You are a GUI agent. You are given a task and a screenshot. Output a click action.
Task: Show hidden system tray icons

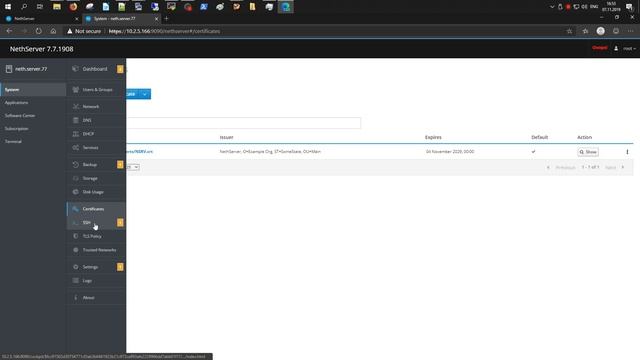tap(552, 7)
